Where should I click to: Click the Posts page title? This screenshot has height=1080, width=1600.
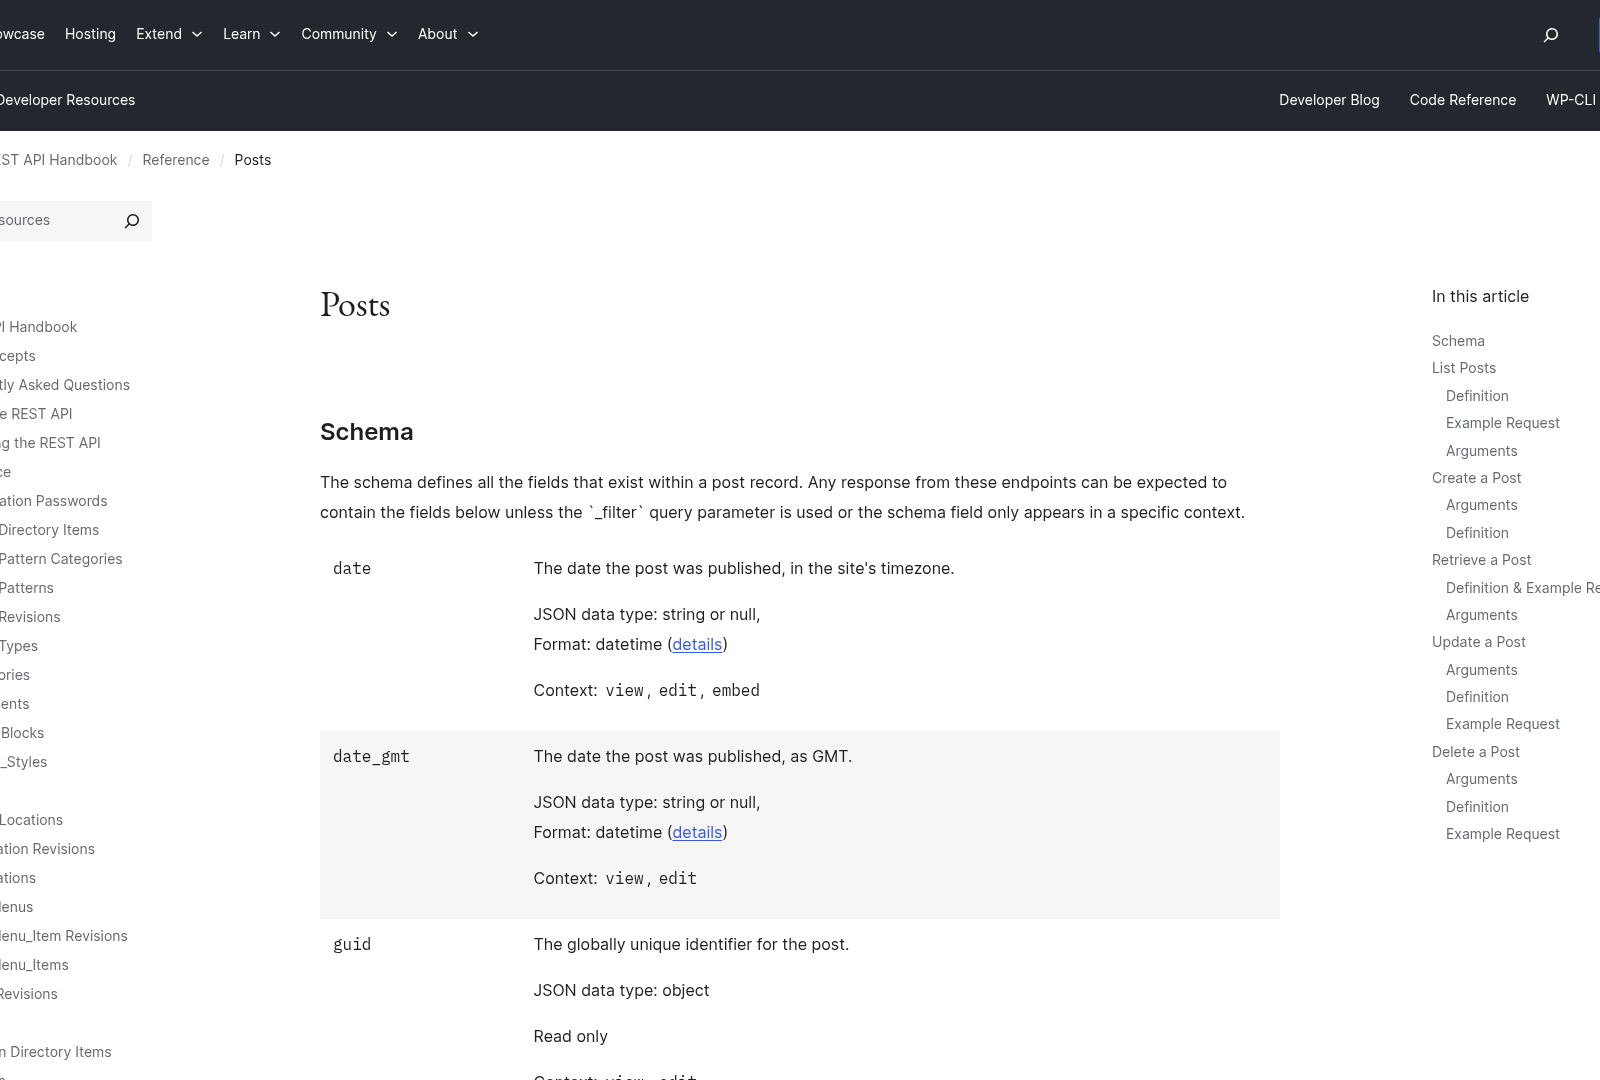point(355,305)
